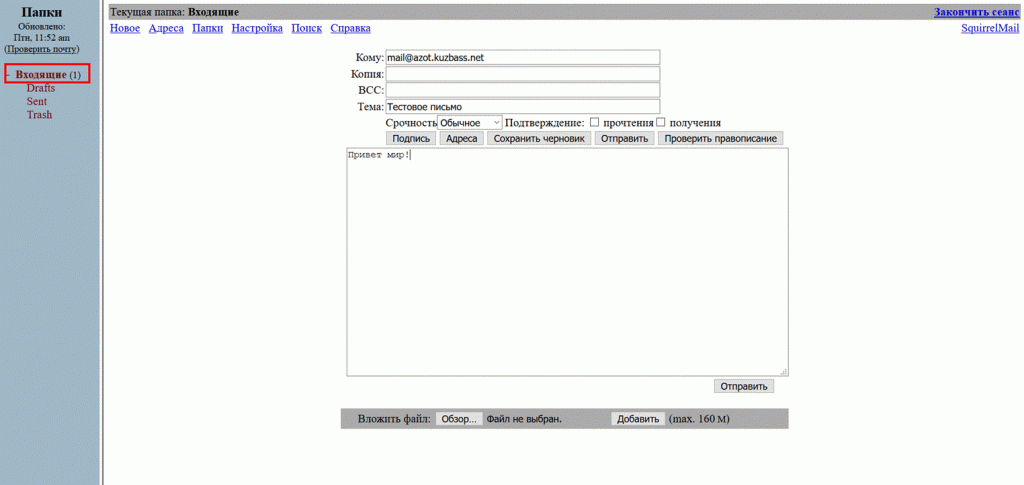Focus the BCC field
The image size is (1024, 485).
tap(522, 90)
